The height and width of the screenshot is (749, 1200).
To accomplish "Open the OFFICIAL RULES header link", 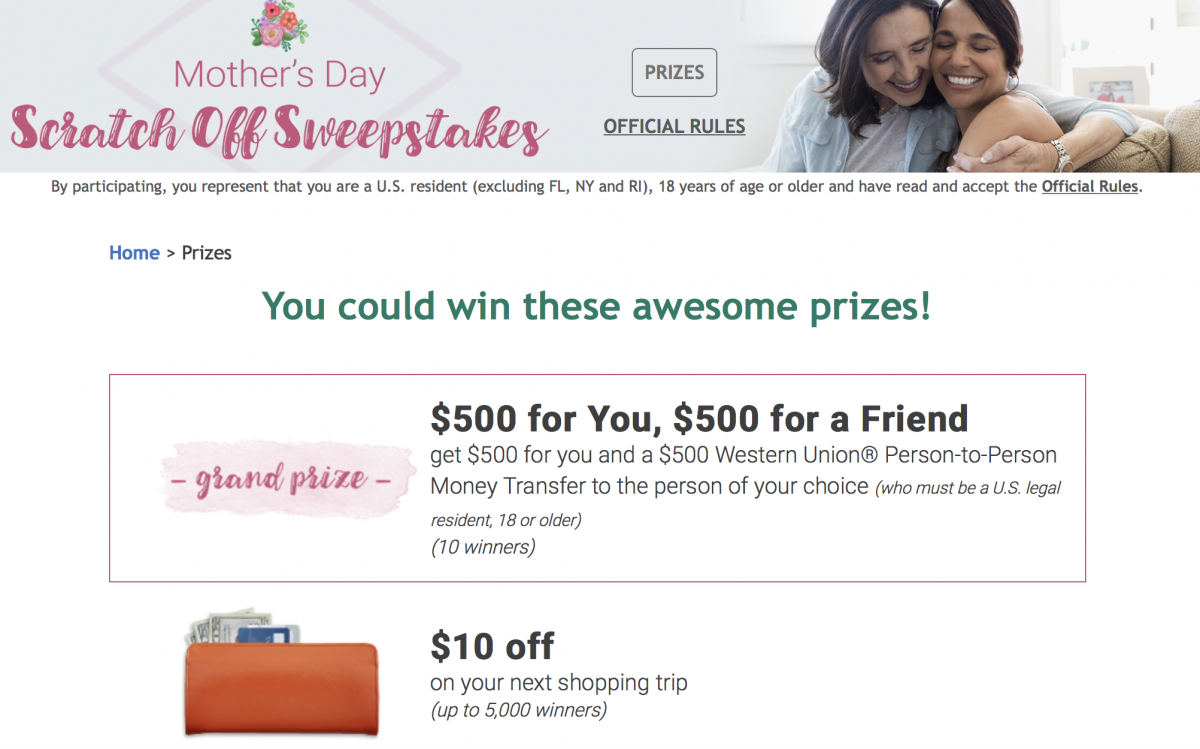I will [x=674, y=127].
